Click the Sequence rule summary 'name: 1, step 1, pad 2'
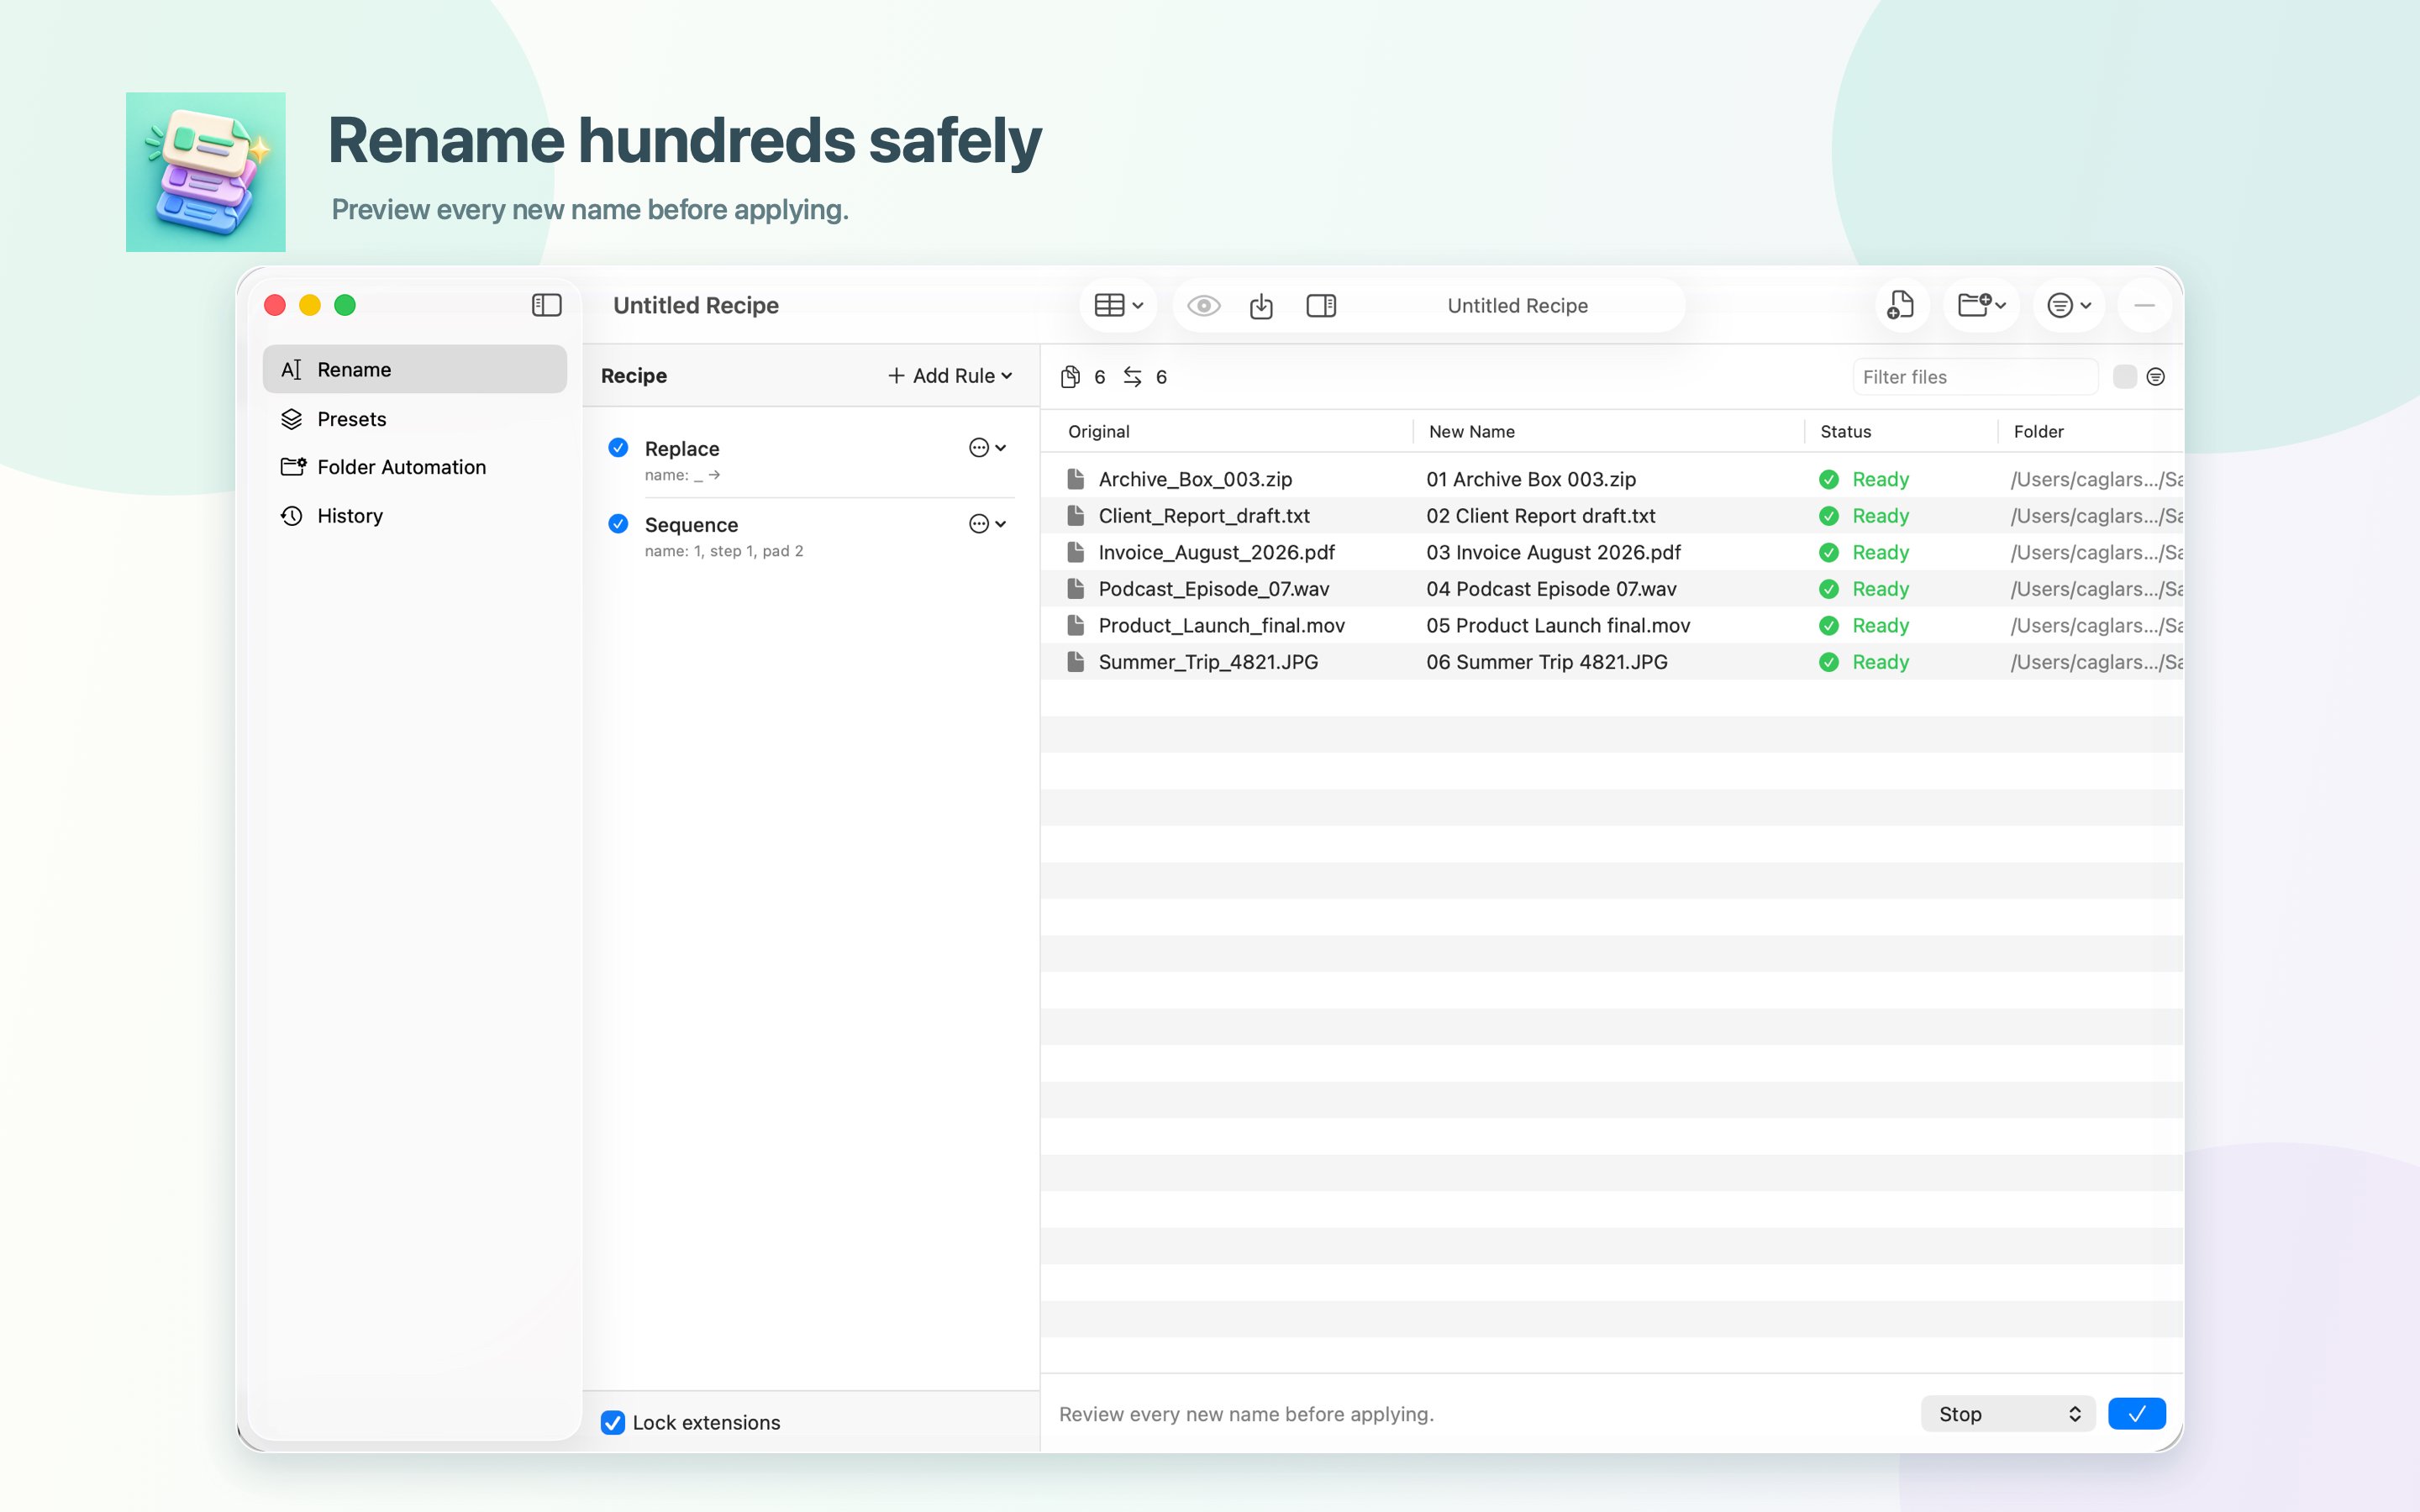 724,551
